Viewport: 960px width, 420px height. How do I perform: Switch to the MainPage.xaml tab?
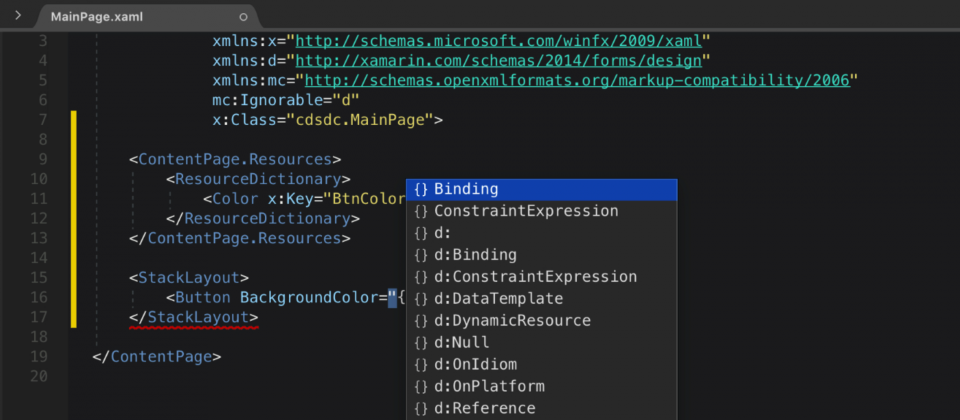click(97, 17)
